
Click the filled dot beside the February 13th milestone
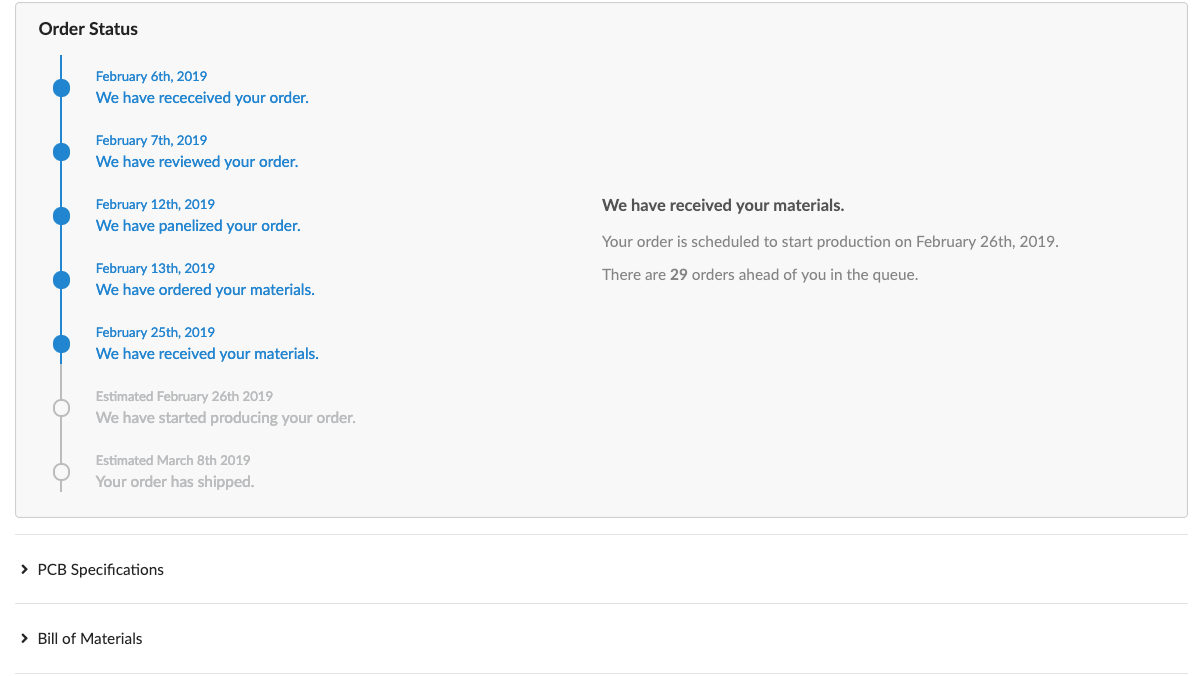[x=61, y=279]
